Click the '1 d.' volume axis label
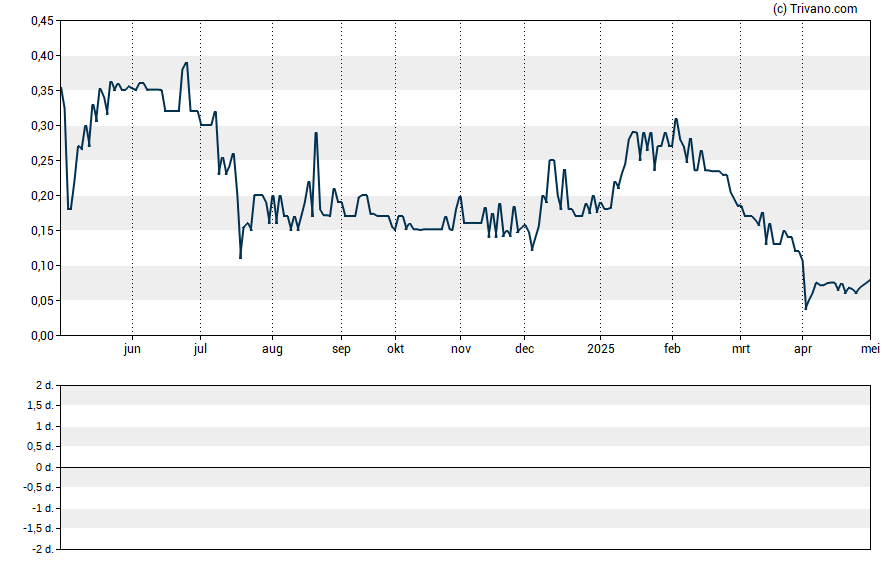This screenshot has width=888, height=565. [x=45, y=426]
